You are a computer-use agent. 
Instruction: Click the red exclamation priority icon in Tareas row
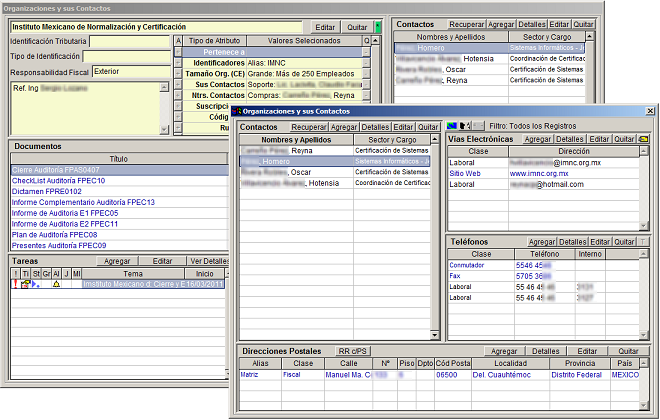15,285
